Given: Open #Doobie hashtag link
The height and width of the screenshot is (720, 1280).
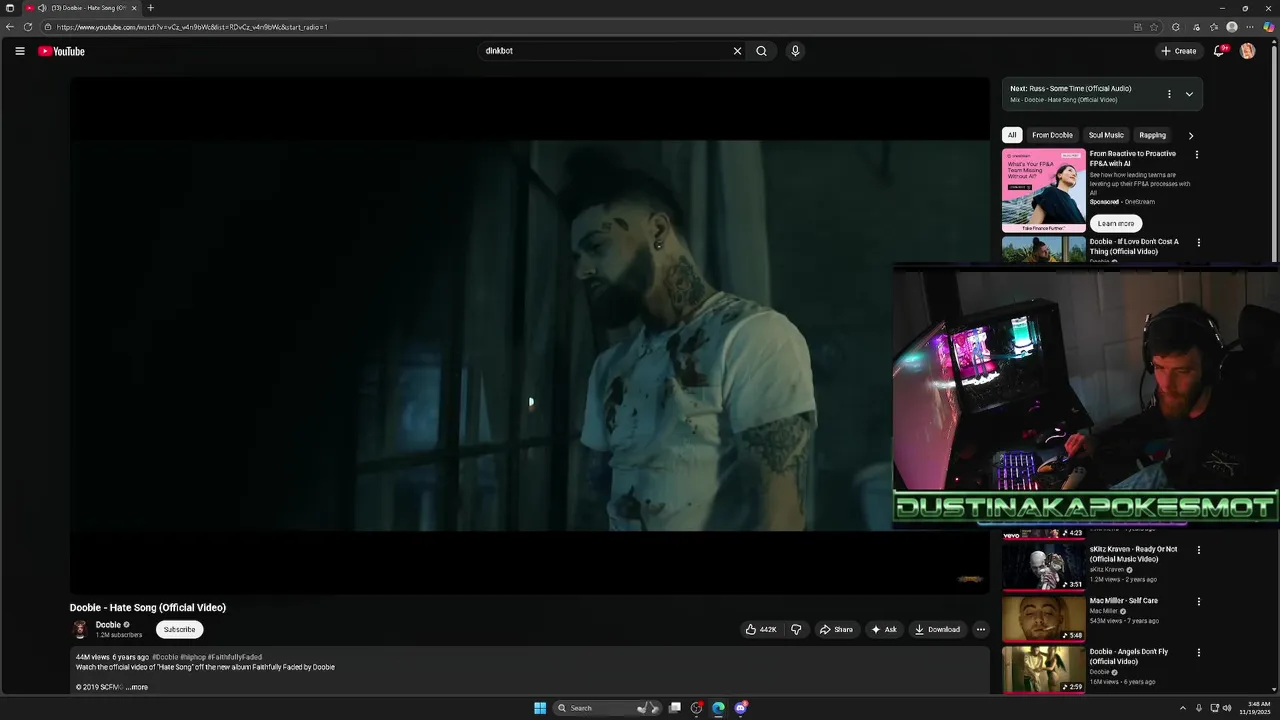Looking at the screenshot, I should click(x=165, y=657).
